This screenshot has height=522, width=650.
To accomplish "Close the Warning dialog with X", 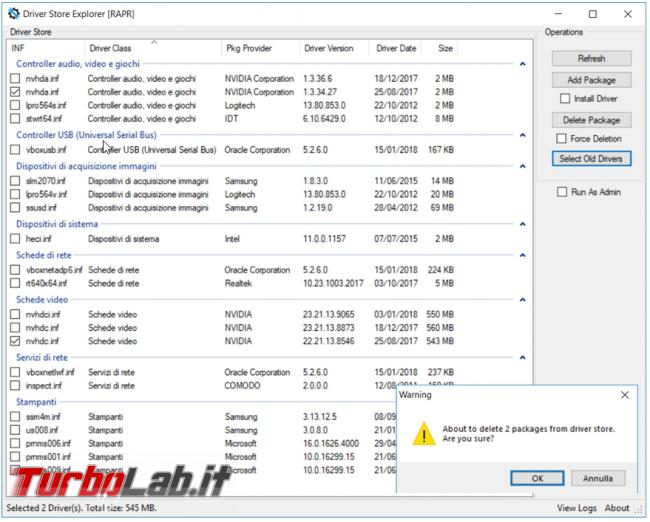I will point(625,395).
